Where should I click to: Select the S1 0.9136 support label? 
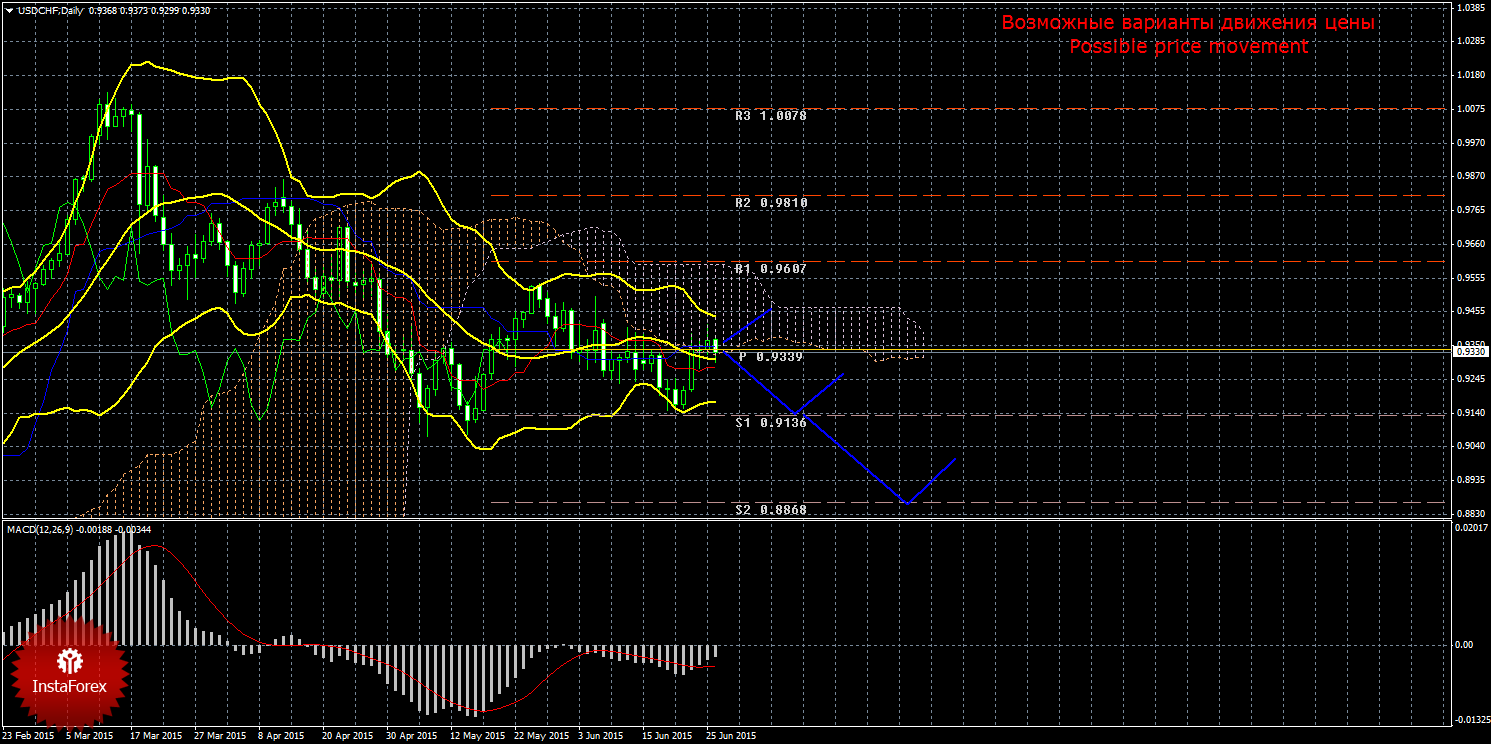point(770,423)
